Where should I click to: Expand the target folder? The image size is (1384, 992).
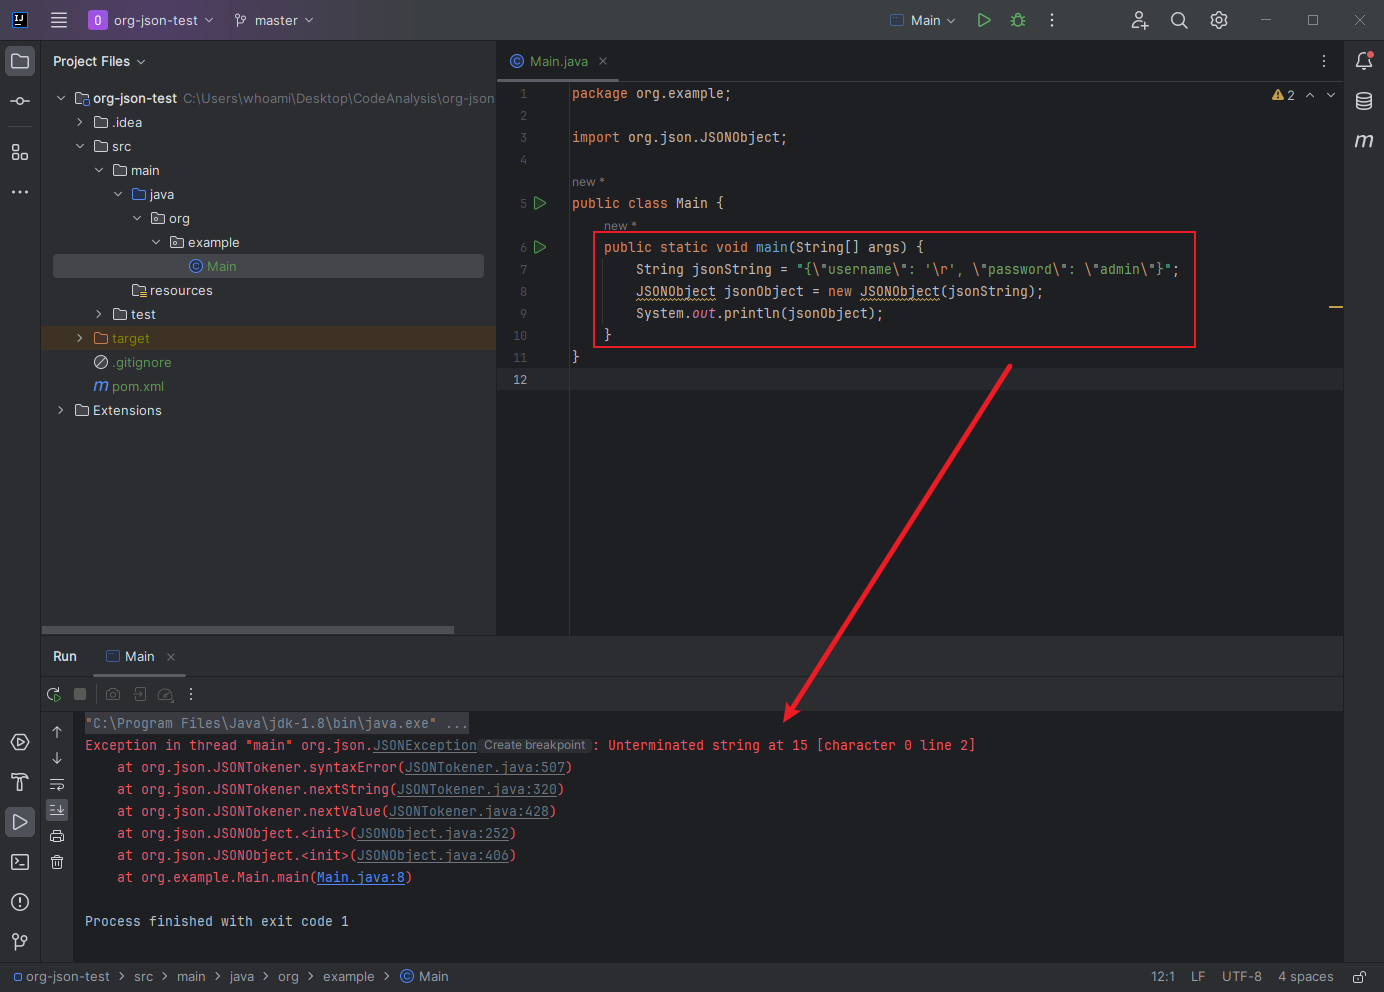80,338
